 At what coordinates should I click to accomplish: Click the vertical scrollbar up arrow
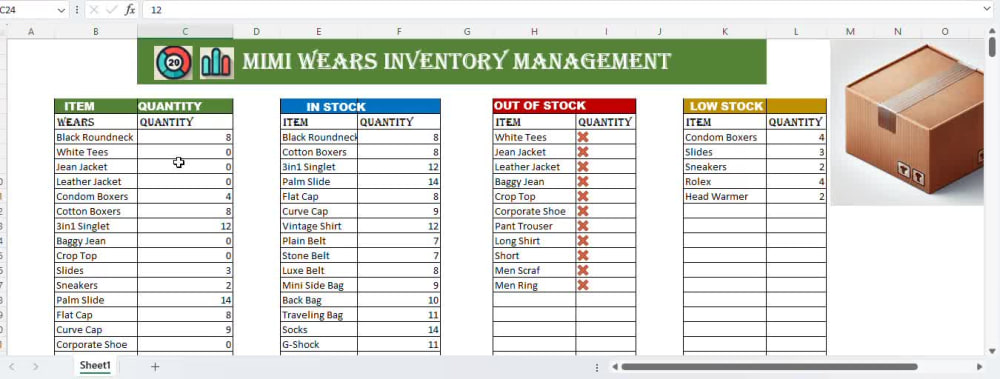point(992,31)
